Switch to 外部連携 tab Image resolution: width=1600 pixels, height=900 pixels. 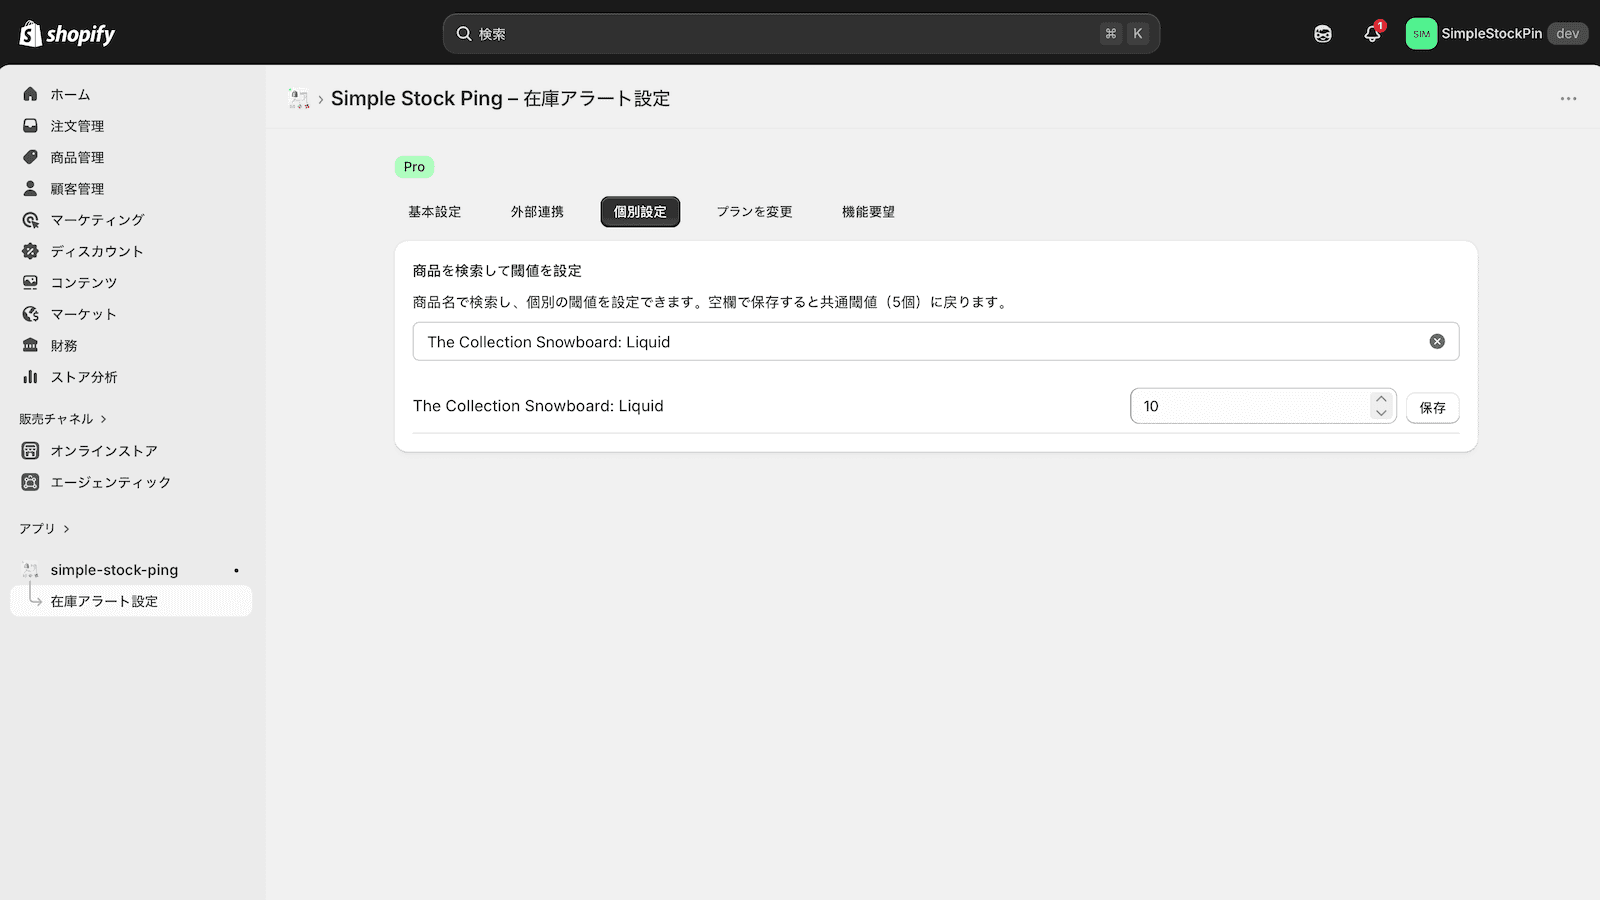click(x=537, y=212)
